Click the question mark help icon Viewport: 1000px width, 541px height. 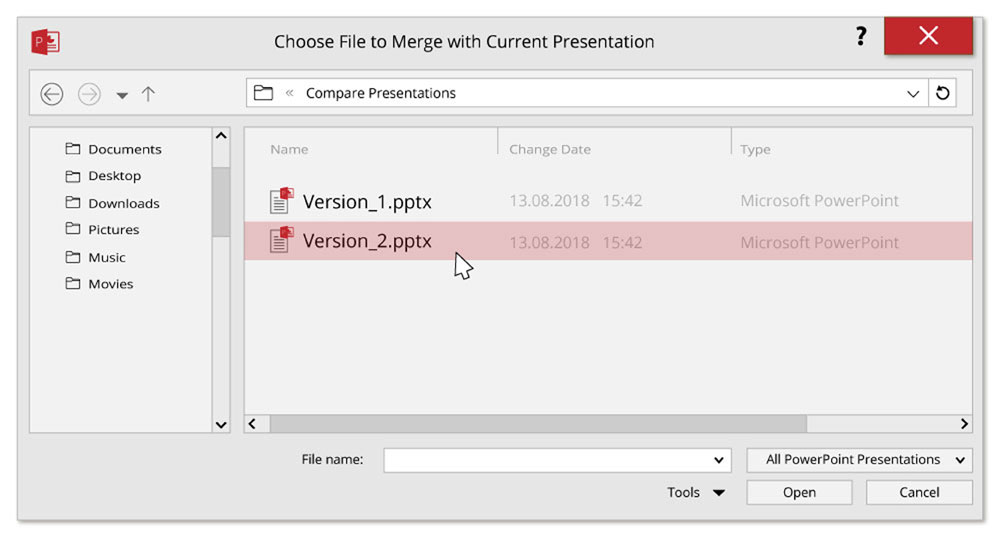(x=860, y=37)
